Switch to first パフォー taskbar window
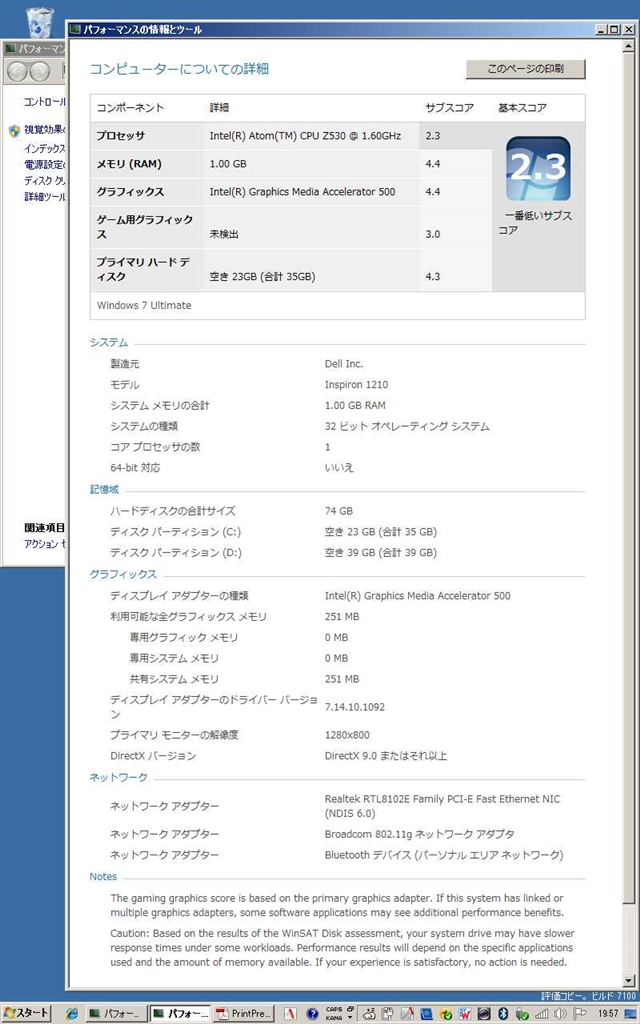Screen dimensions: 640x1024 (x=116, y=1014)
